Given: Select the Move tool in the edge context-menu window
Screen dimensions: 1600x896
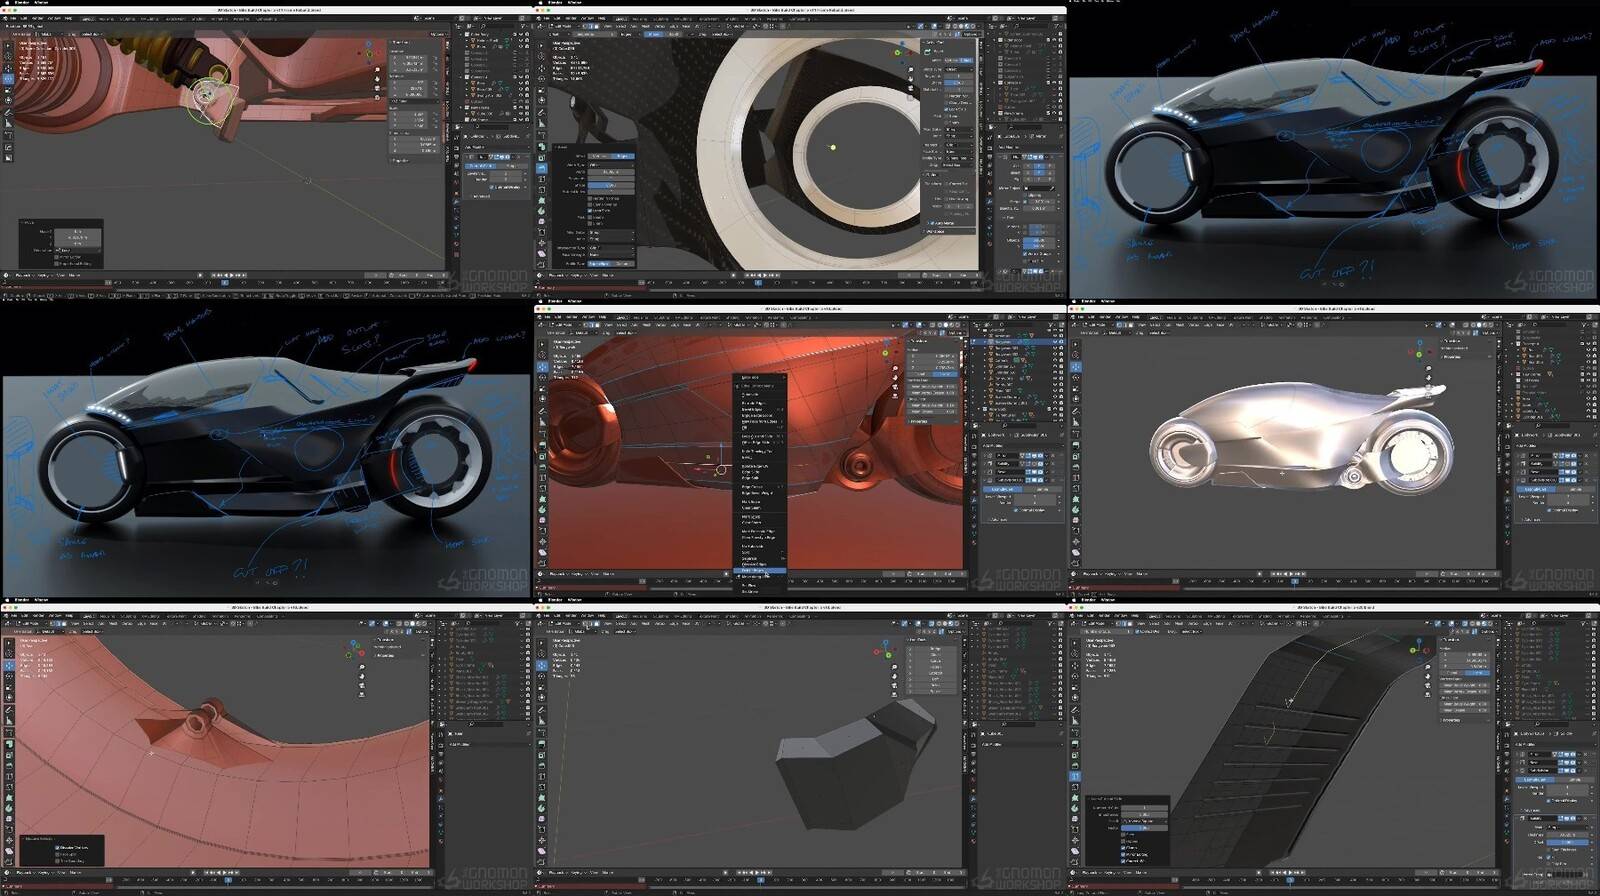Looking at the screenshot, I should [x=542, y=367].
